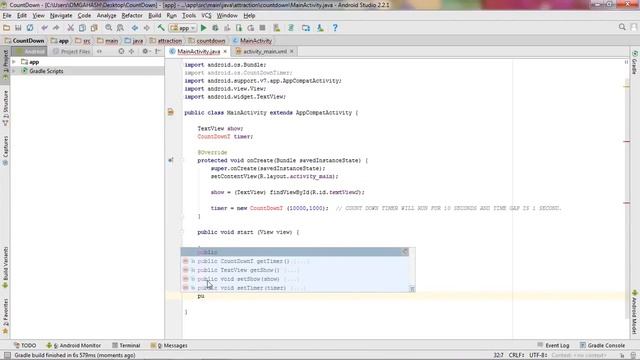Open the View menu

click(x=38, y=16)
